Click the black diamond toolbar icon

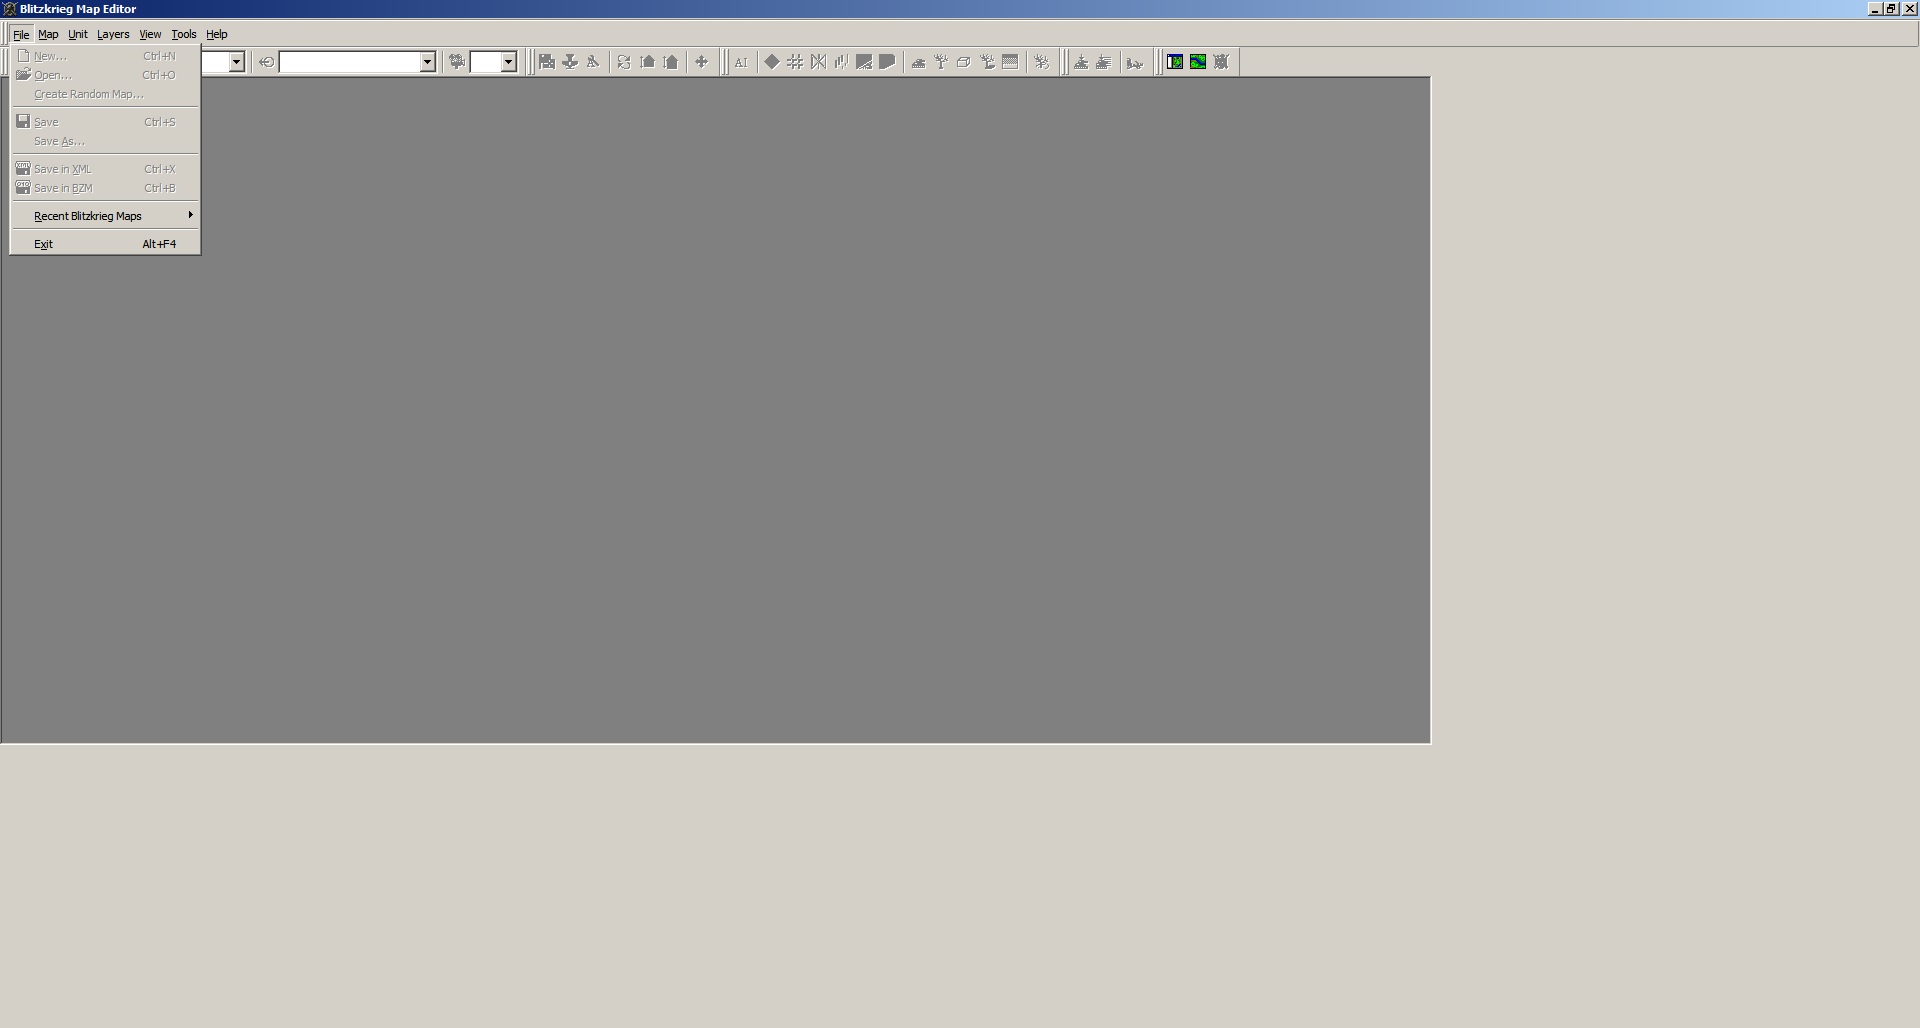[x=772, y=62]
